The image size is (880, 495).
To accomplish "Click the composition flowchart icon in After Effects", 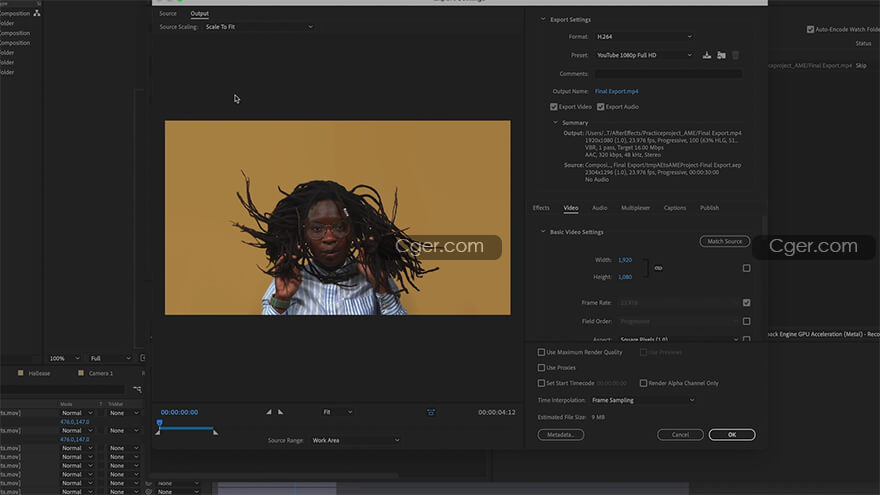I will click(37, 13).
